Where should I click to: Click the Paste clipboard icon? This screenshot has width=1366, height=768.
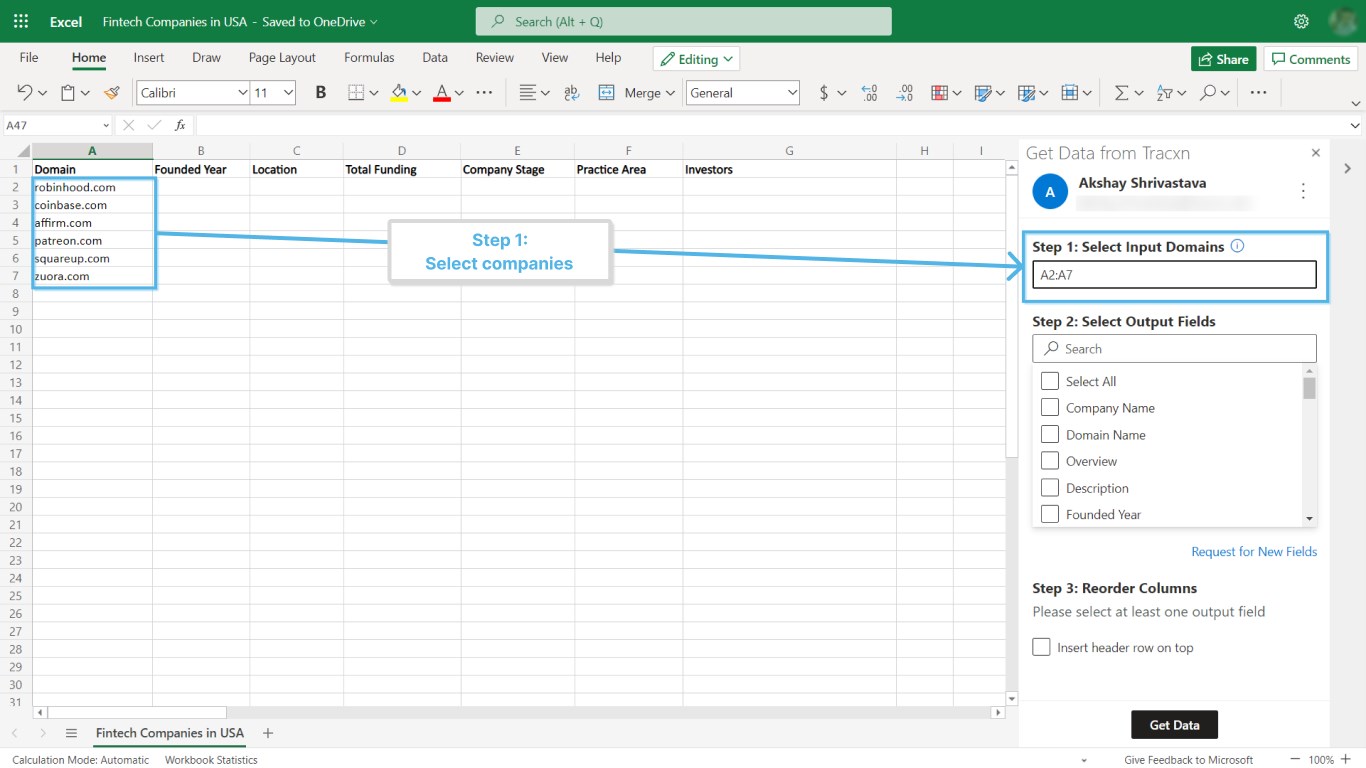[x=68, y=93]
